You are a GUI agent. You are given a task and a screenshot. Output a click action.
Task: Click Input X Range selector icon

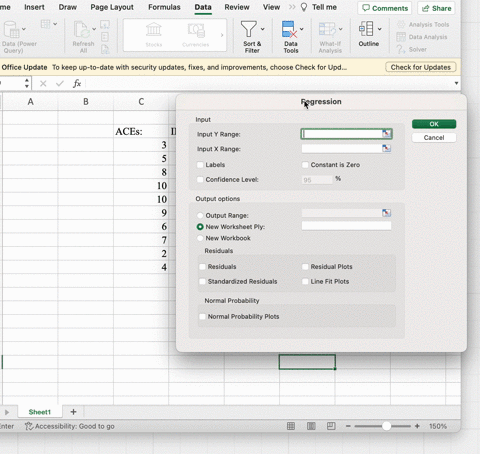pos(386,148)
